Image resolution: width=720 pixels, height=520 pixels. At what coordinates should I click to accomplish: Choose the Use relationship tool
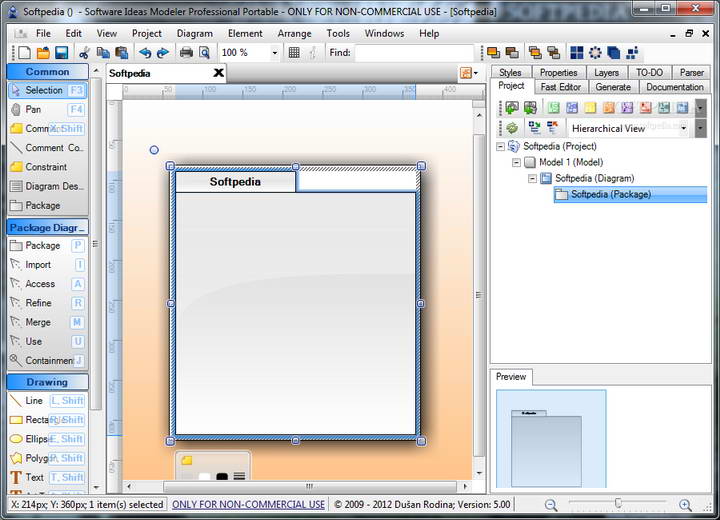pyautogui.click(x=47, y=342)
